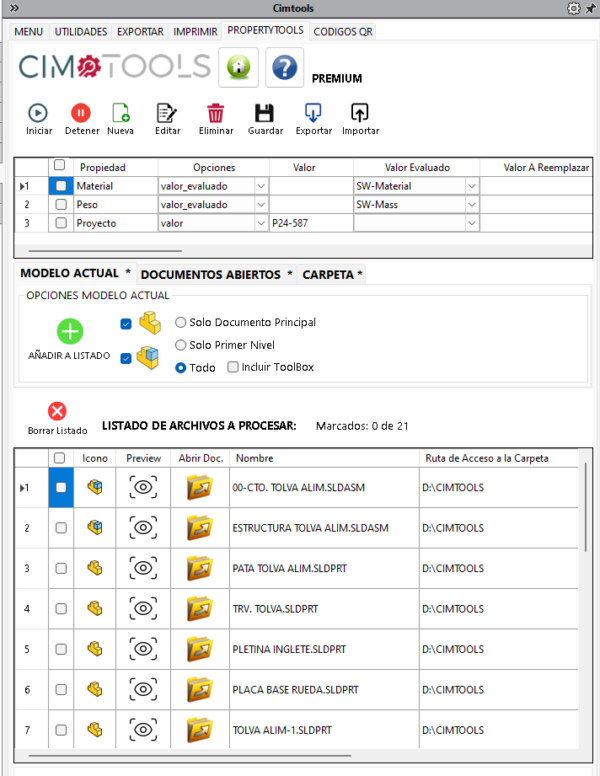This screenshot has width=600, height=776.
Task: Open Cimtools settings gear icon
Action: [x=573, y=8]
